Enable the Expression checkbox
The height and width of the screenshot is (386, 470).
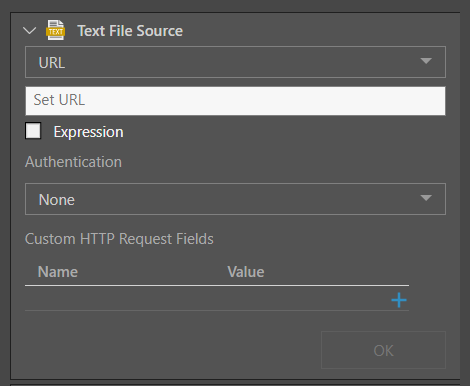[33, 131]
